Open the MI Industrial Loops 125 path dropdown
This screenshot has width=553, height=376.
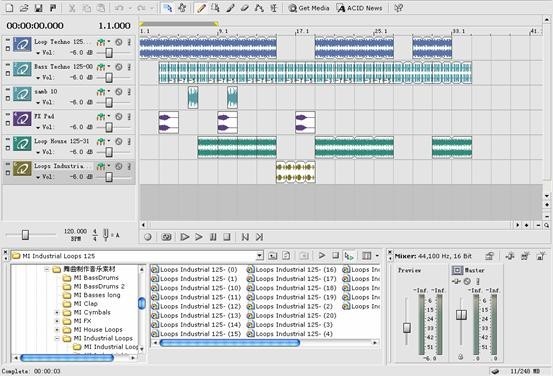(260, 256)
